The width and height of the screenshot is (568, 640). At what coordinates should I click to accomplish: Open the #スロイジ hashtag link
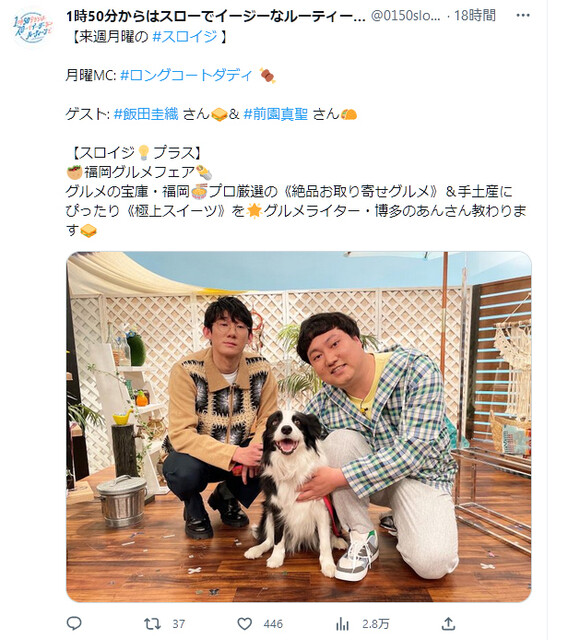[x=185, y=37]
